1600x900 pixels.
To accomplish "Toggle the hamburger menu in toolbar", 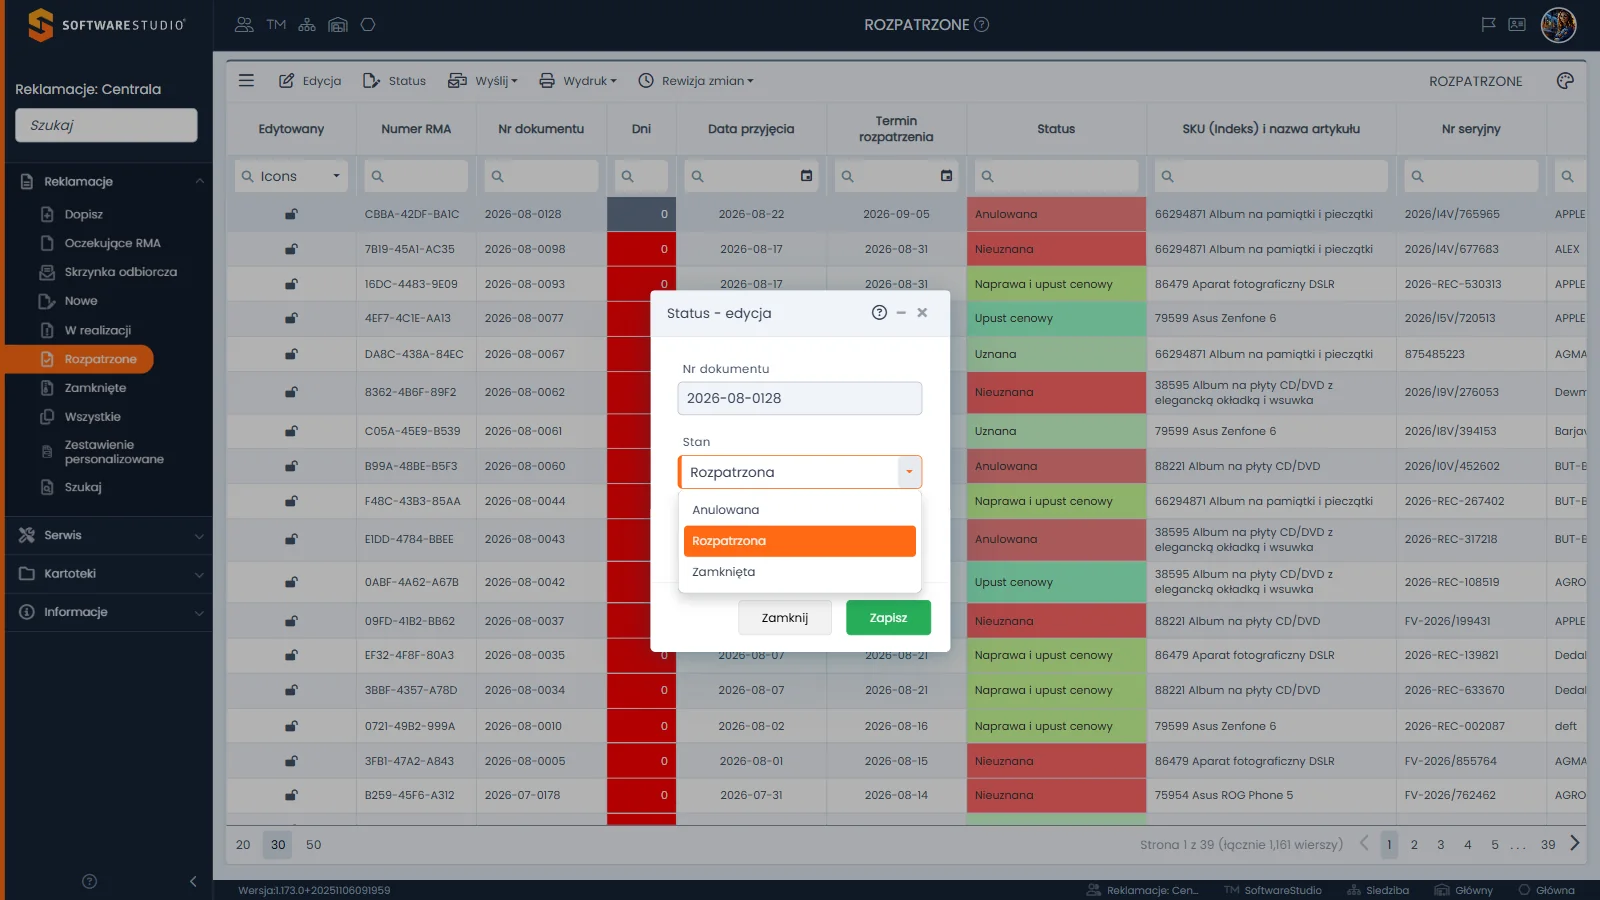I will 246,81.
